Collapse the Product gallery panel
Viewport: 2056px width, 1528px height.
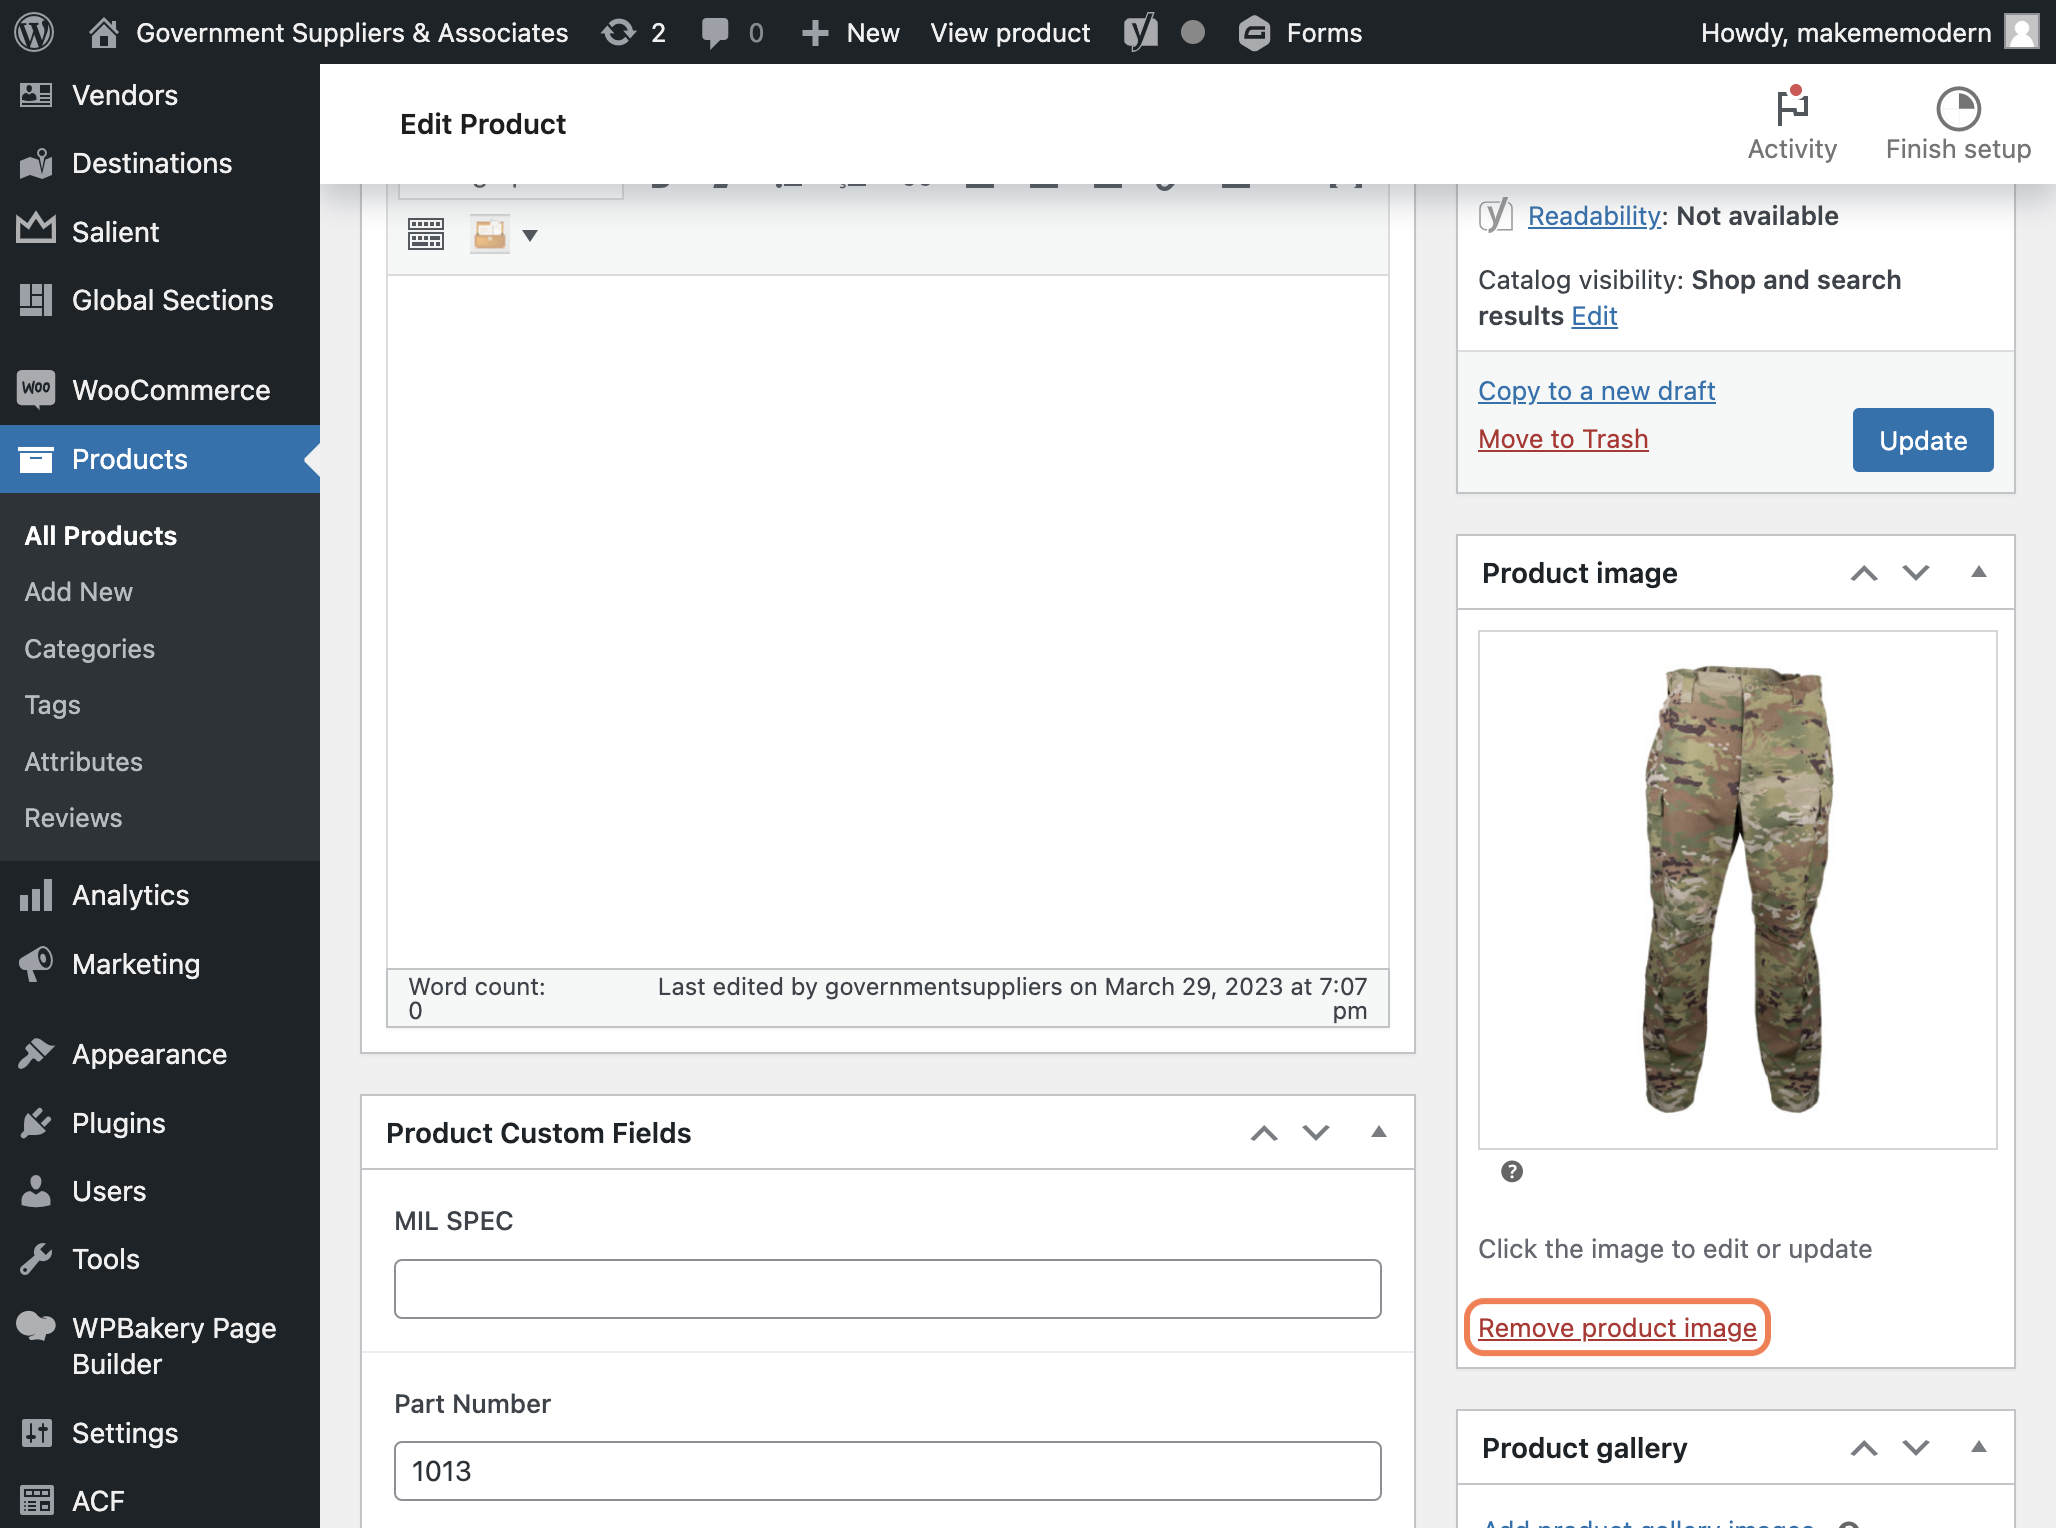click(x=1978, y=1447)
